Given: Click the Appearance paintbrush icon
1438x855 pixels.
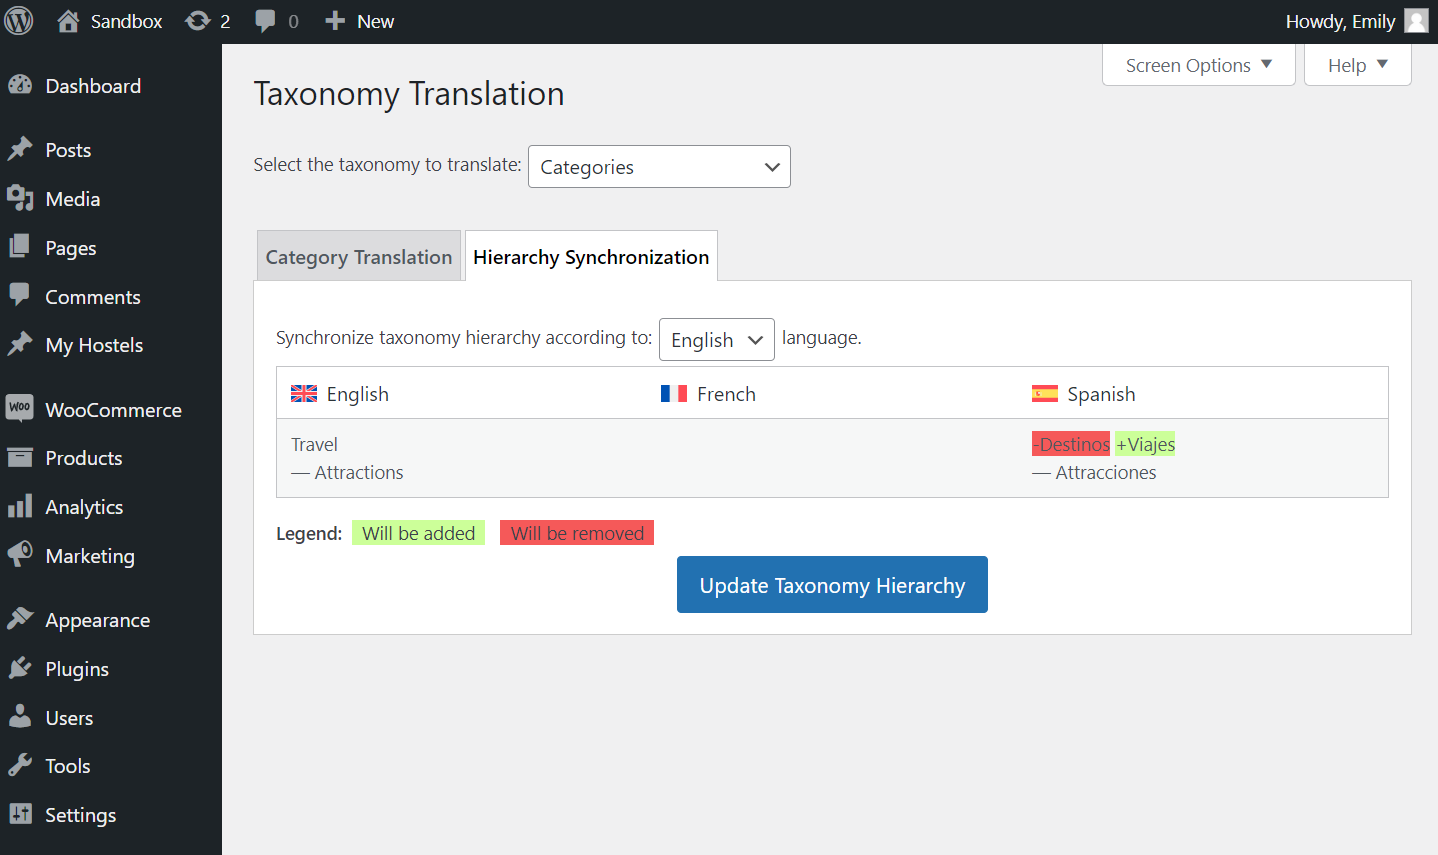Looking at the screenshot, I should pyautogui.click(x=20, y=620).
